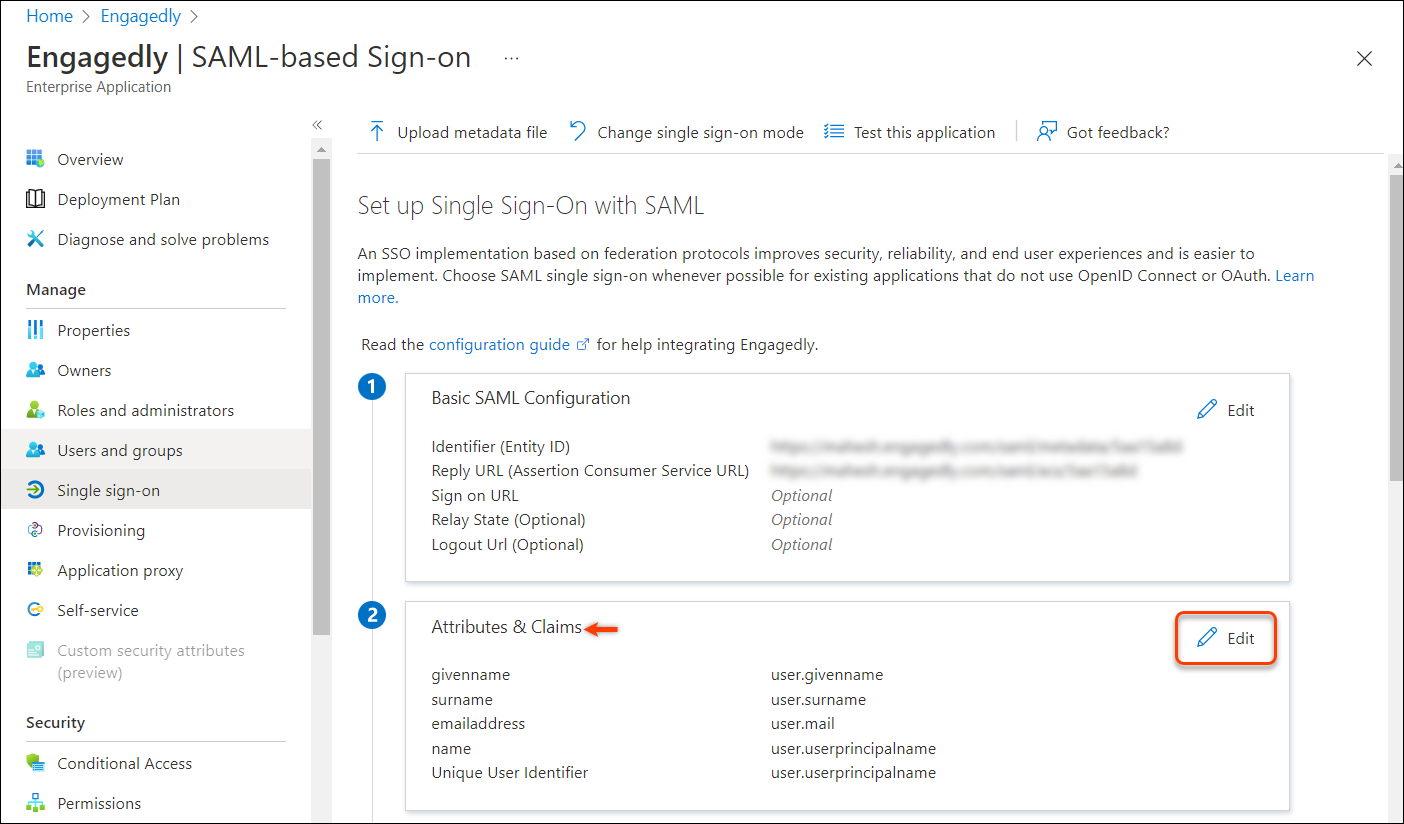Click the user.surname value

[x=818, y=700]
